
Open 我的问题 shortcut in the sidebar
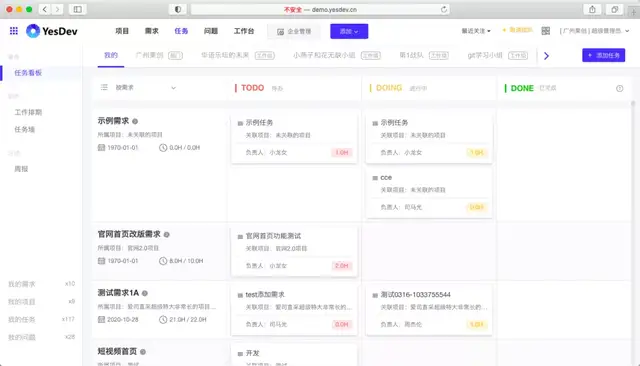(41, 337)
